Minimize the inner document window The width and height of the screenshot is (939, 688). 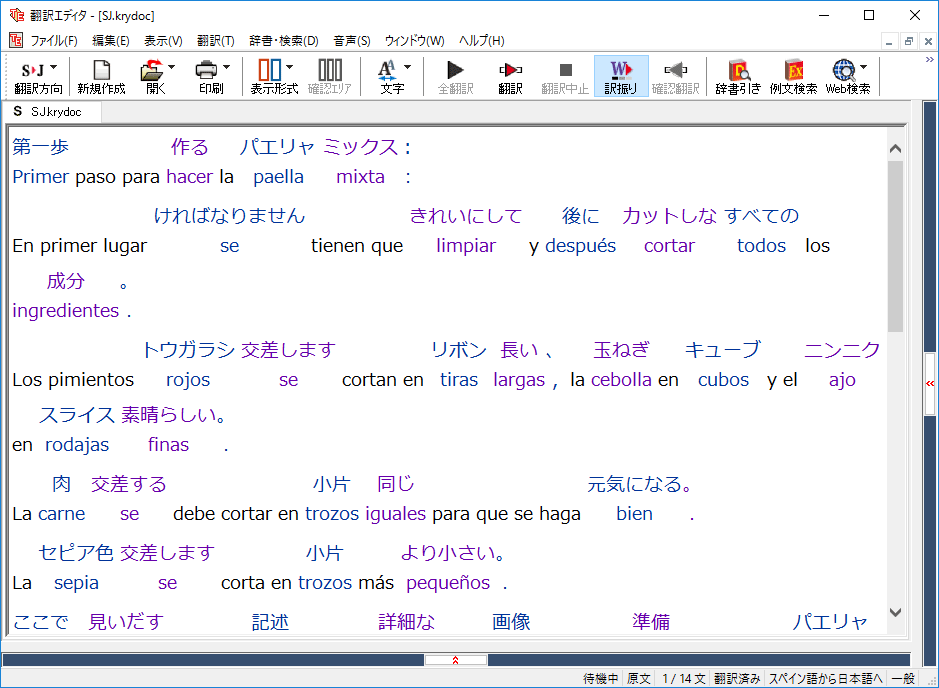tap(889, 41)
